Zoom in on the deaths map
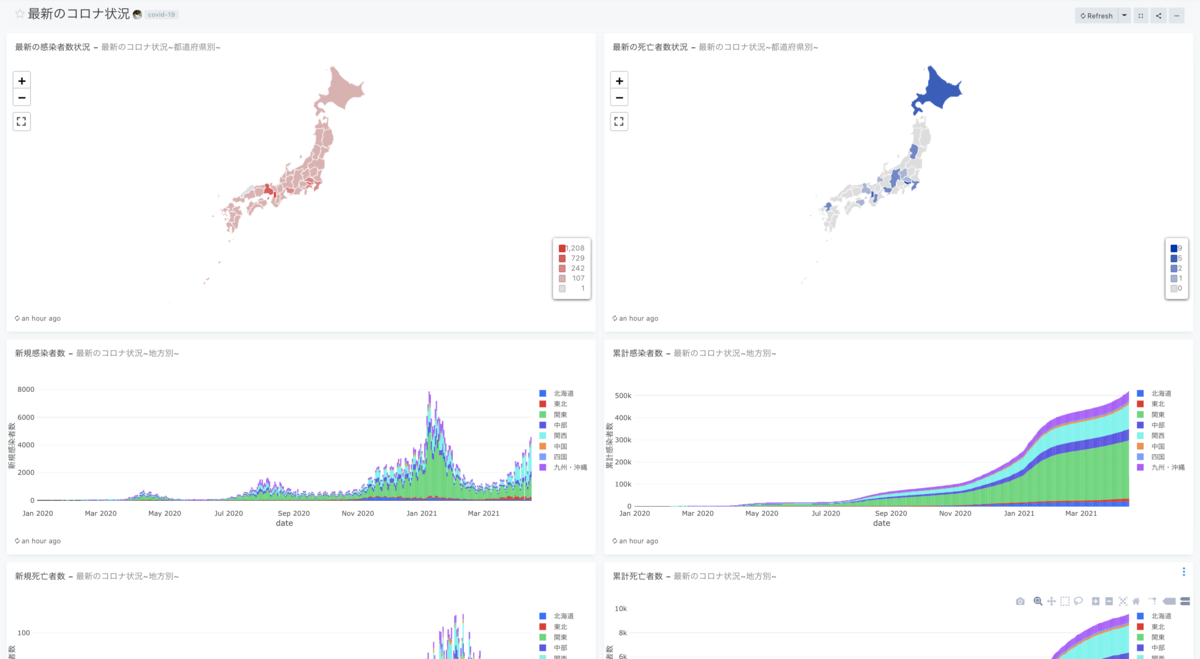Viewport: 1200px width, 659px height. tap(619, 80)
